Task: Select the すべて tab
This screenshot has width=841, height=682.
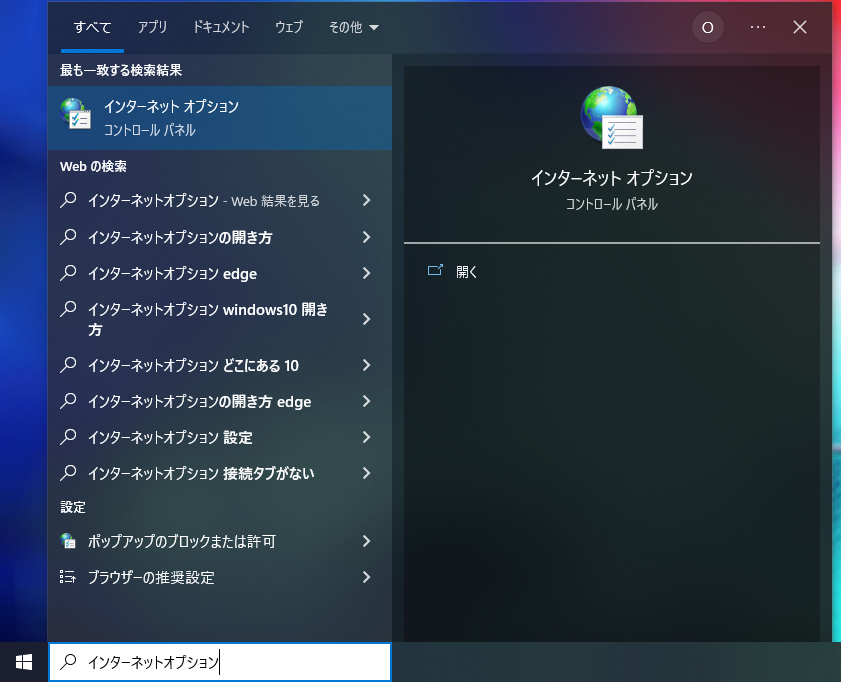Action: (92, 27)
